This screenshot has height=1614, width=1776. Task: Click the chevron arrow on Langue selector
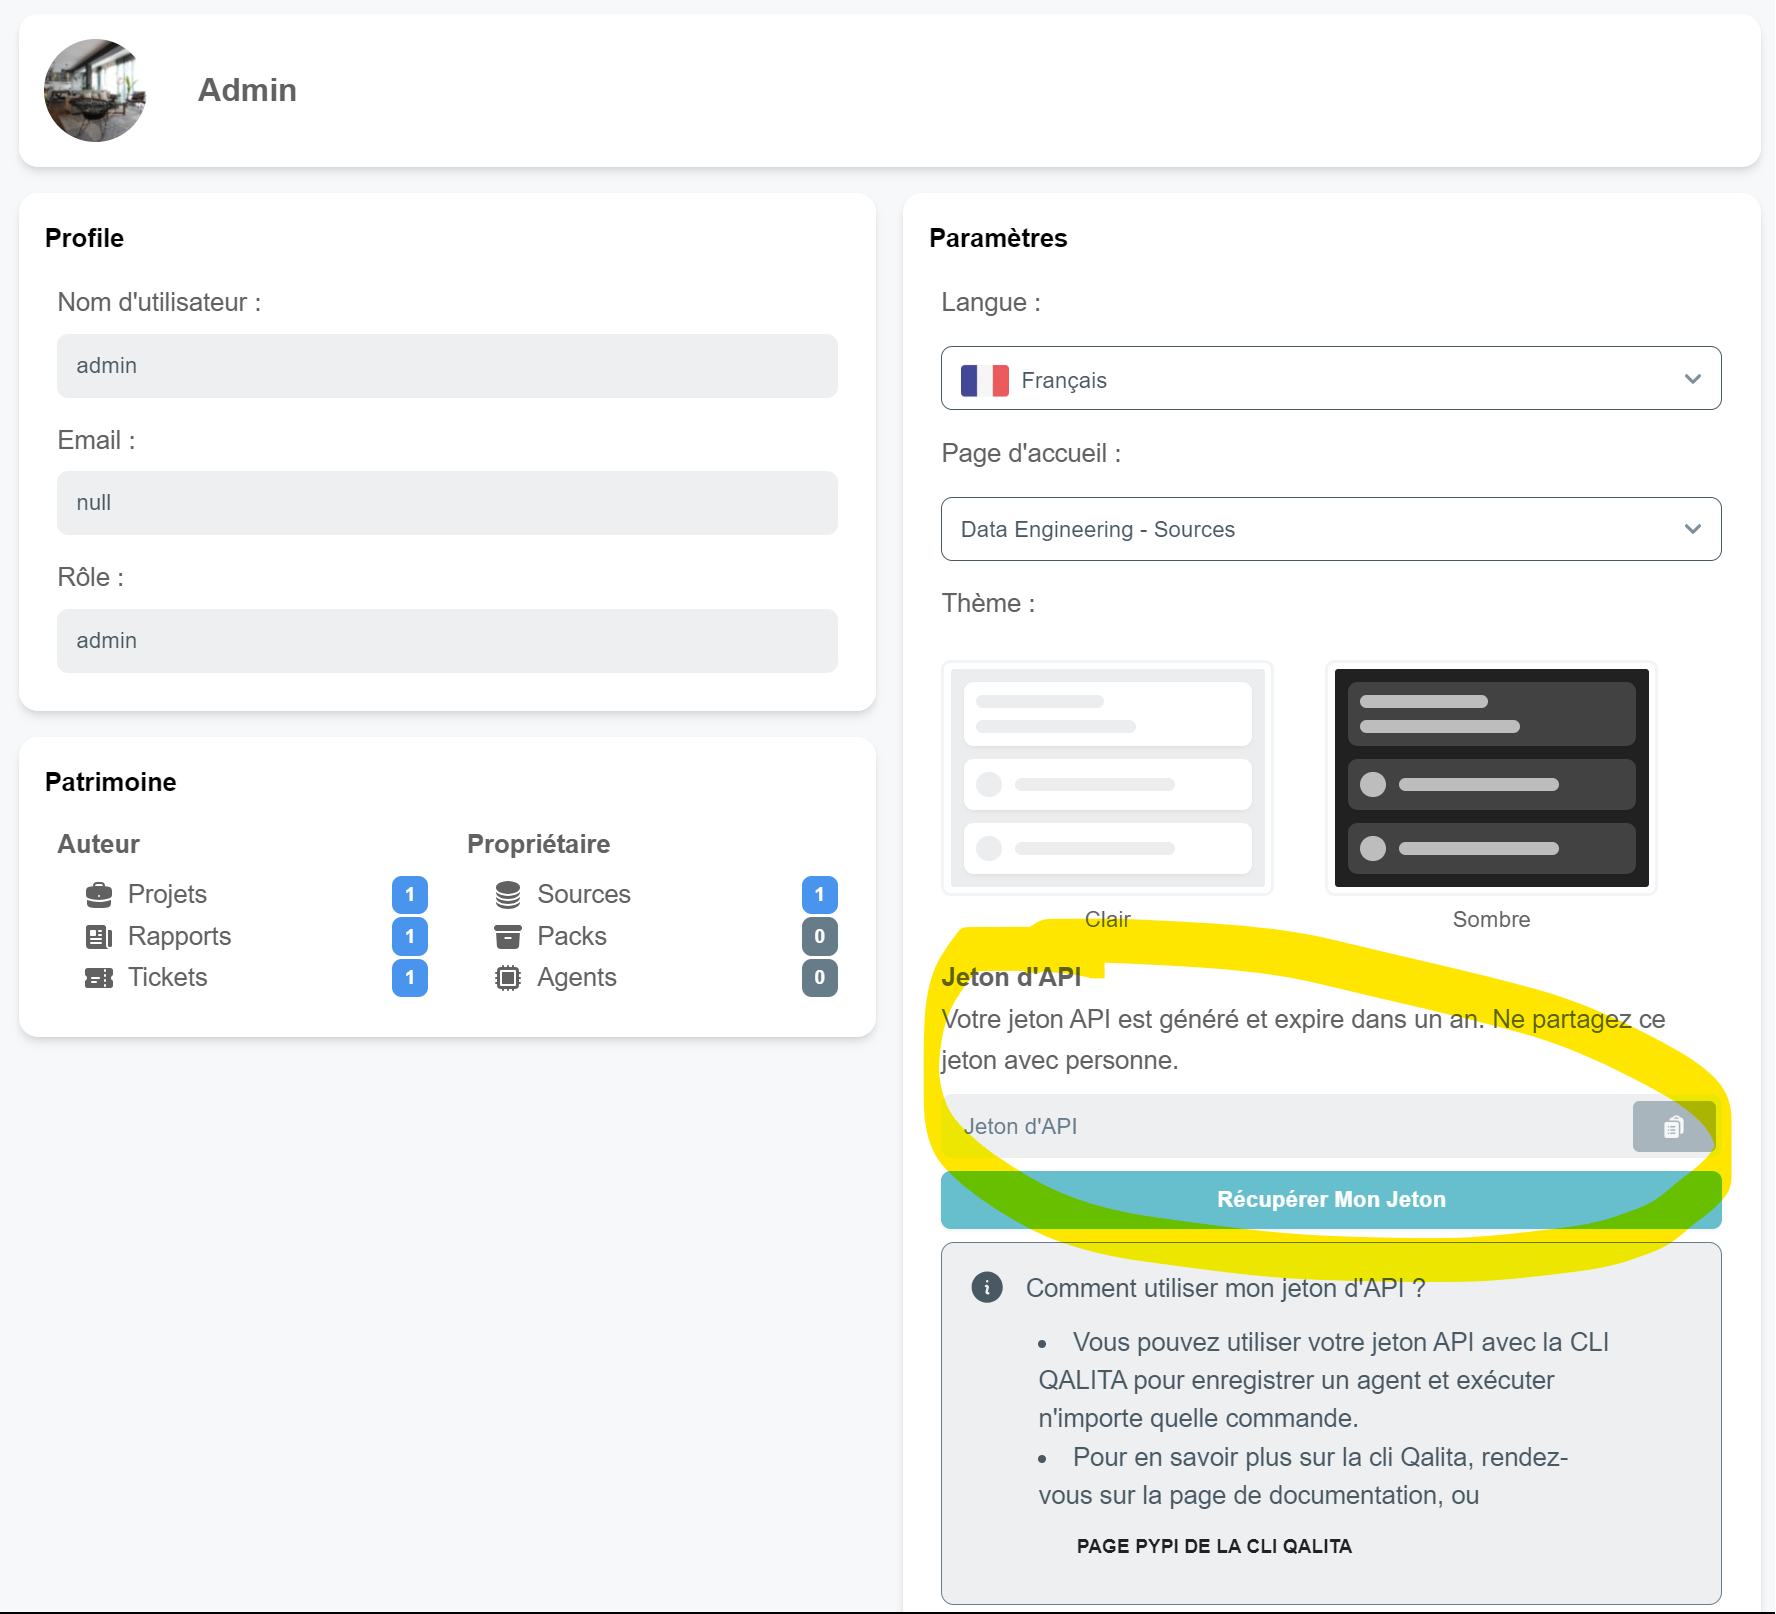point(1692,379)
